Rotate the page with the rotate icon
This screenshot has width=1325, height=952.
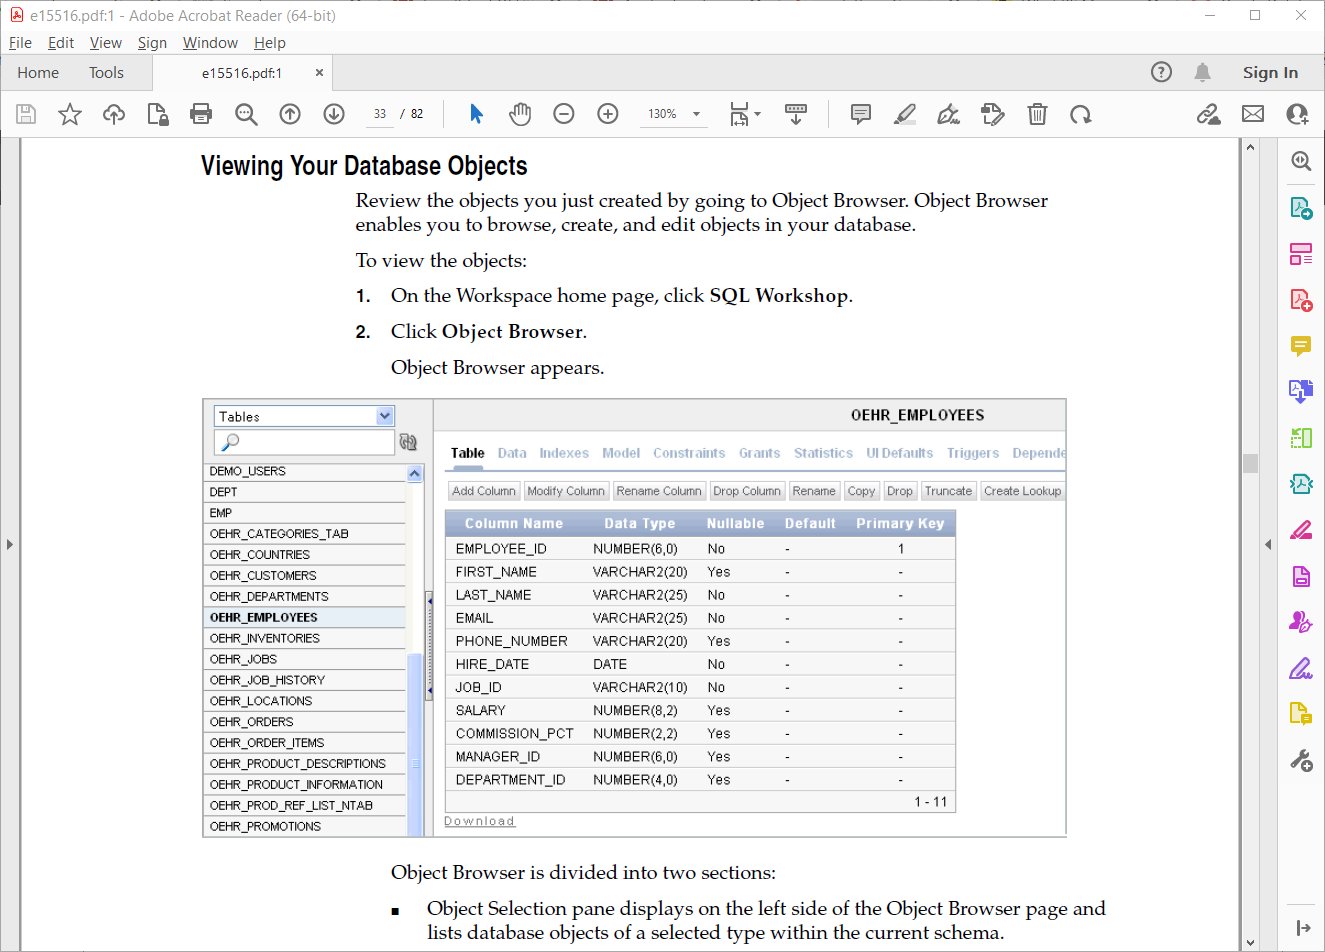(x=1081, y=114)
